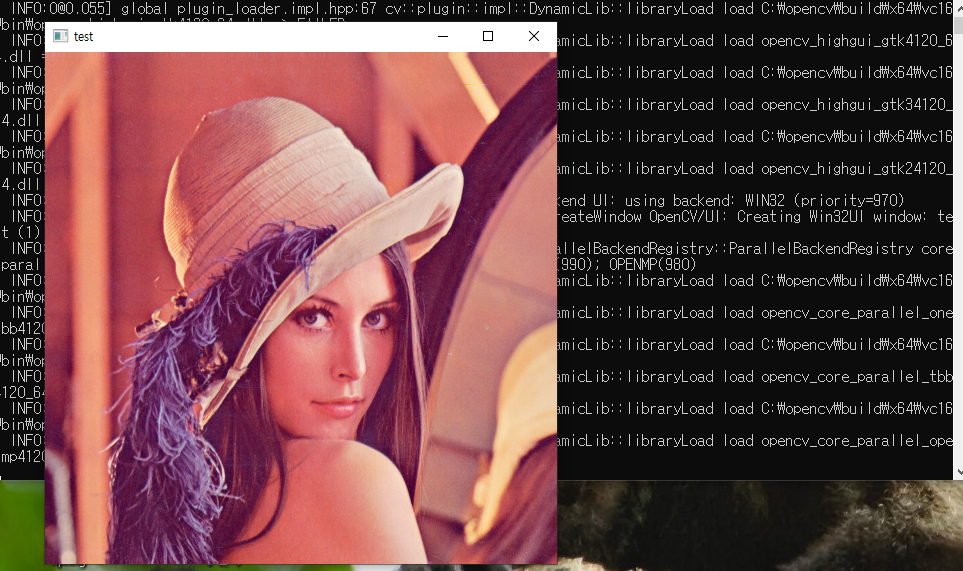Click console text fragment 'bb4120'
This screenshot has width=963, height=571.
tap(23, 329)
